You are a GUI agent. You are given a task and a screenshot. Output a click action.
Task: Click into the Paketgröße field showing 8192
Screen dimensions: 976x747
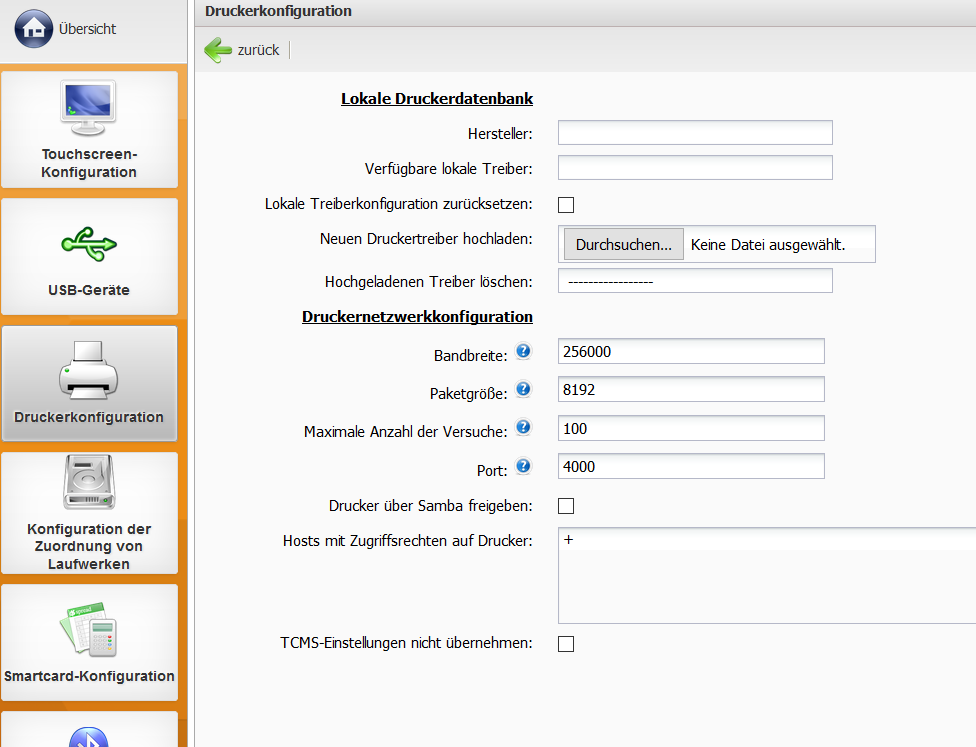coord(691,389)
